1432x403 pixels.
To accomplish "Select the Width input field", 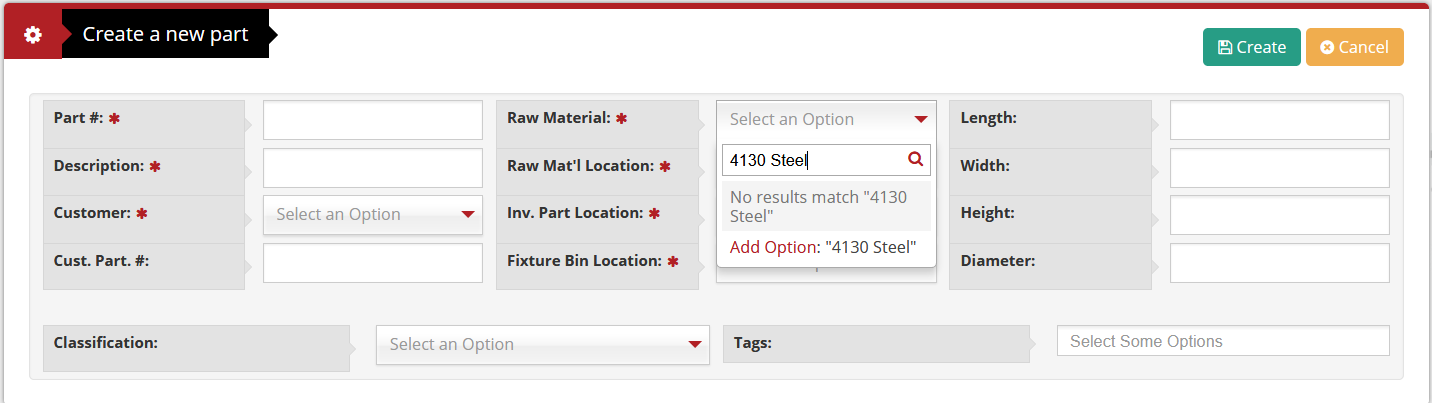I will 1280,168.
